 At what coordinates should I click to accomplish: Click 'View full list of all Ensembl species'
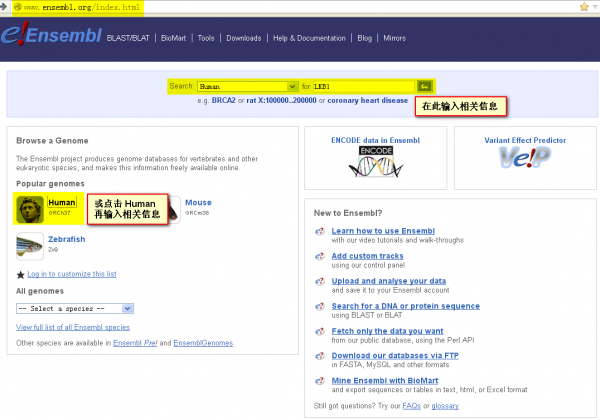pos(73,327)
